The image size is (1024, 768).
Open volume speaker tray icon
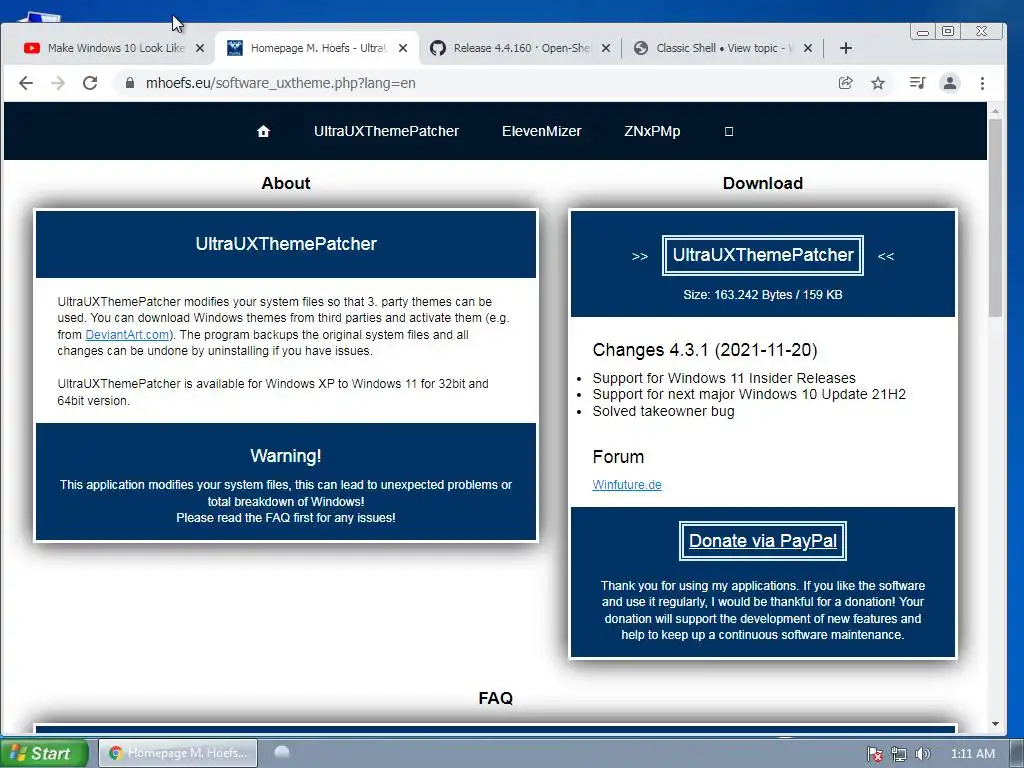[x=922, y=754]
